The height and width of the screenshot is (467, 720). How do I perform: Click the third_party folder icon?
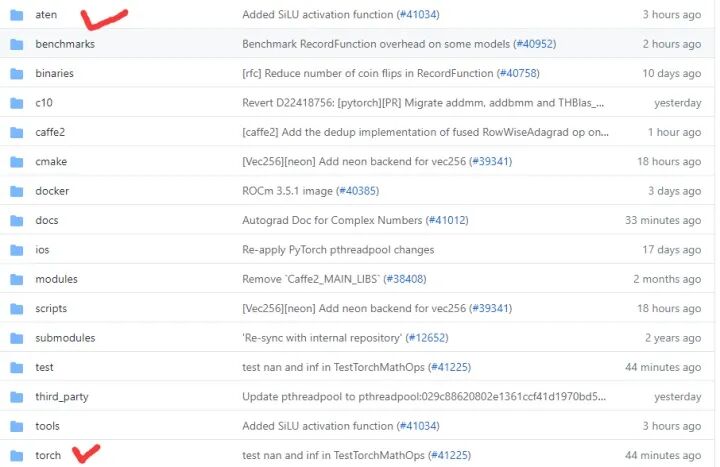[x=17, y=397]
